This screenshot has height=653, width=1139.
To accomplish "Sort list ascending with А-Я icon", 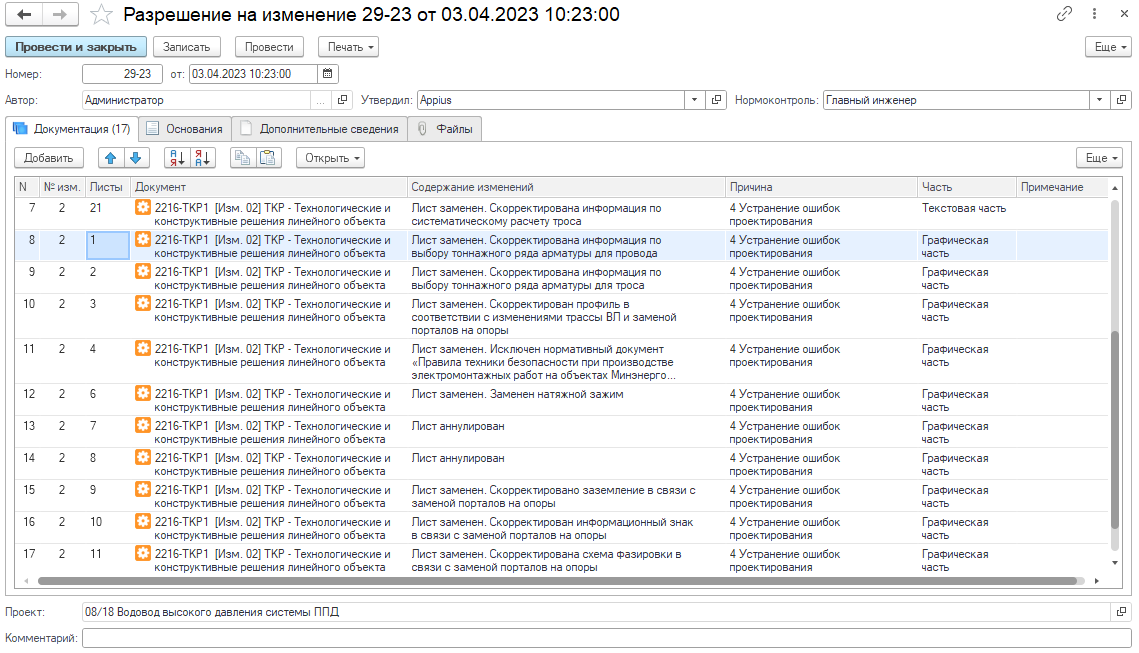I will pos(177,158).
